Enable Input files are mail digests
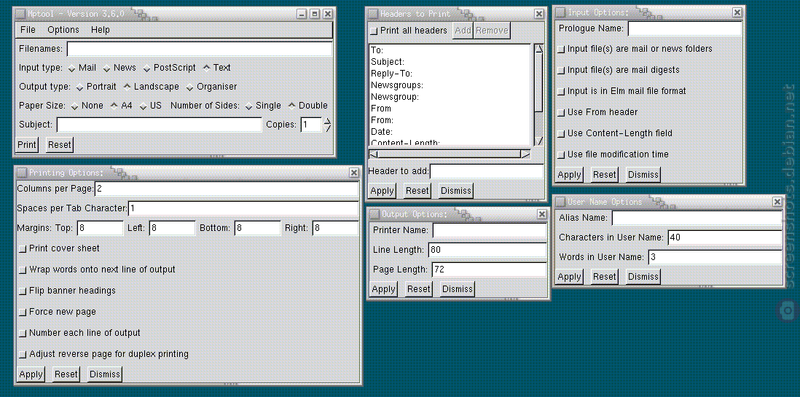 pyautogui.click(x=561, y=70)
